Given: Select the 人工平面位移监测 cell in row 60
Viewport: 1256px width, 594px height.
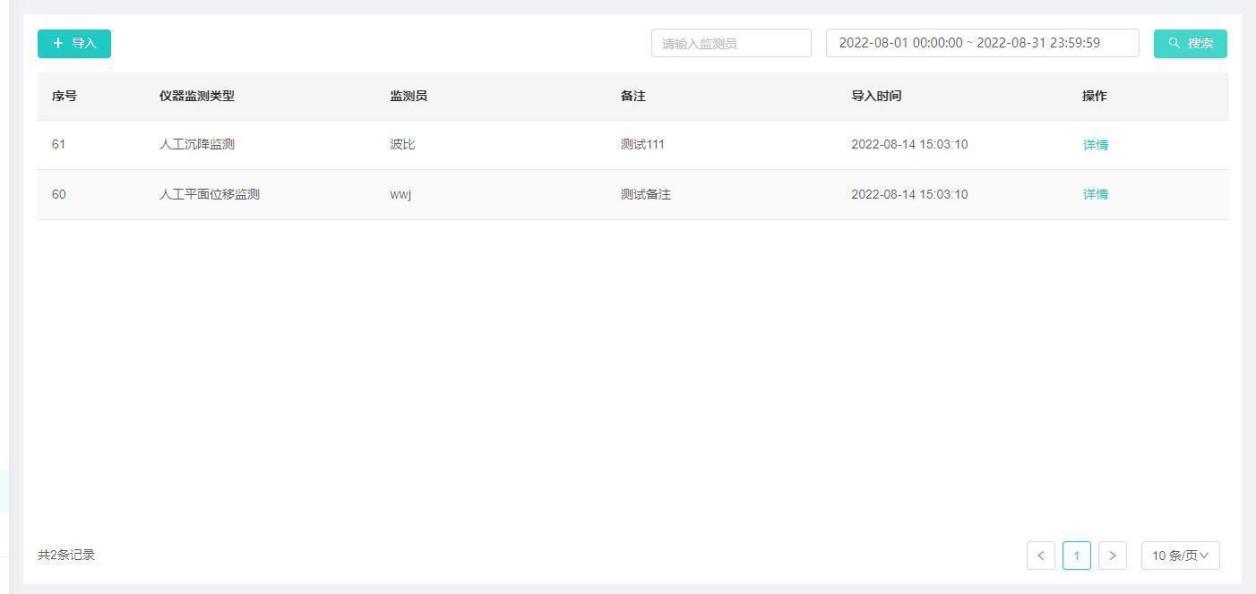Looking at the screenshot, I should pos(203,194).
